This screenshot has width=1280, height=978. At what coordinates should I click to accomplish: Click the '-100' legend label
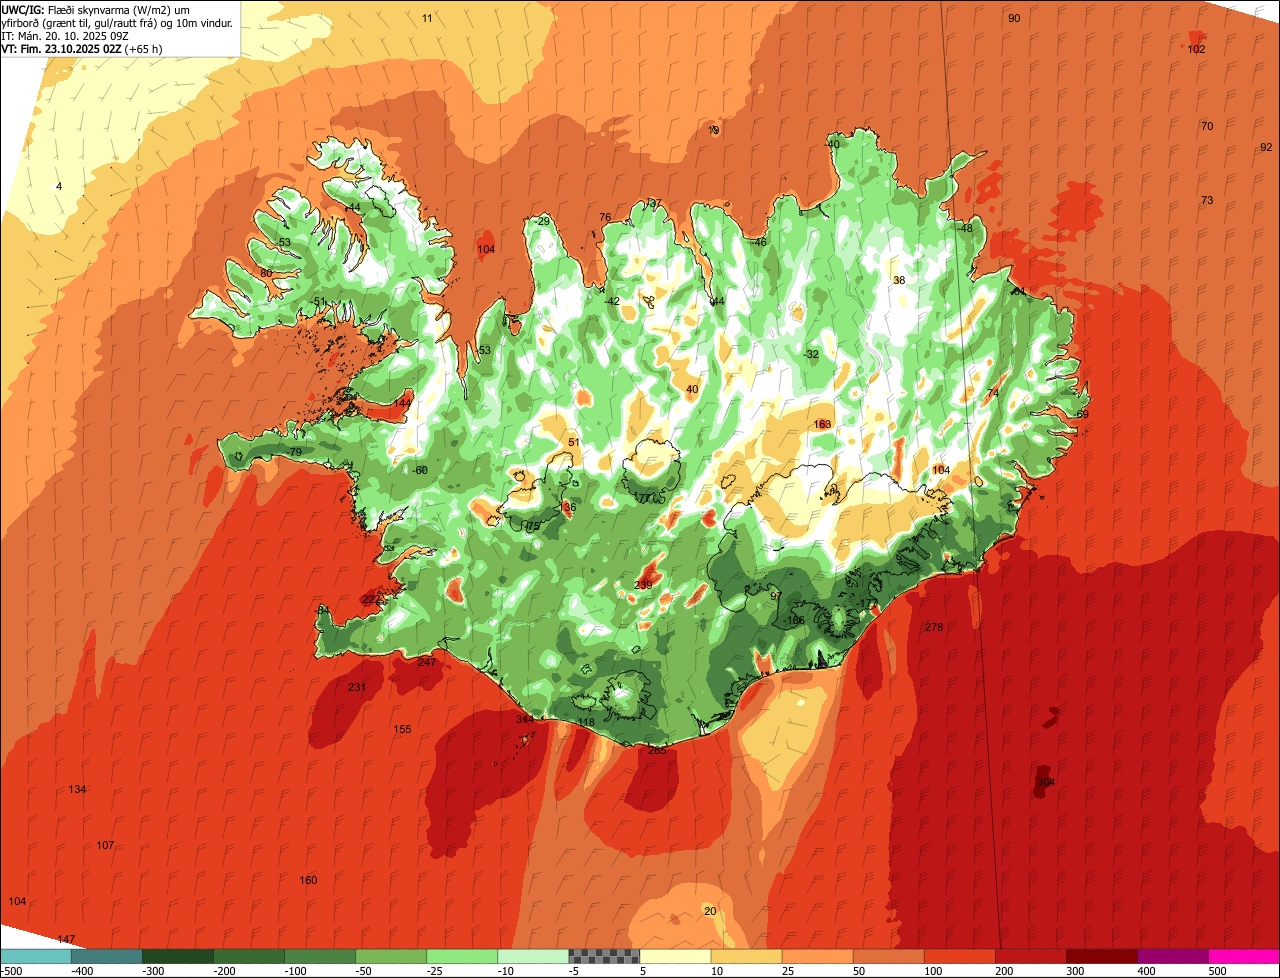click(296, 970)
